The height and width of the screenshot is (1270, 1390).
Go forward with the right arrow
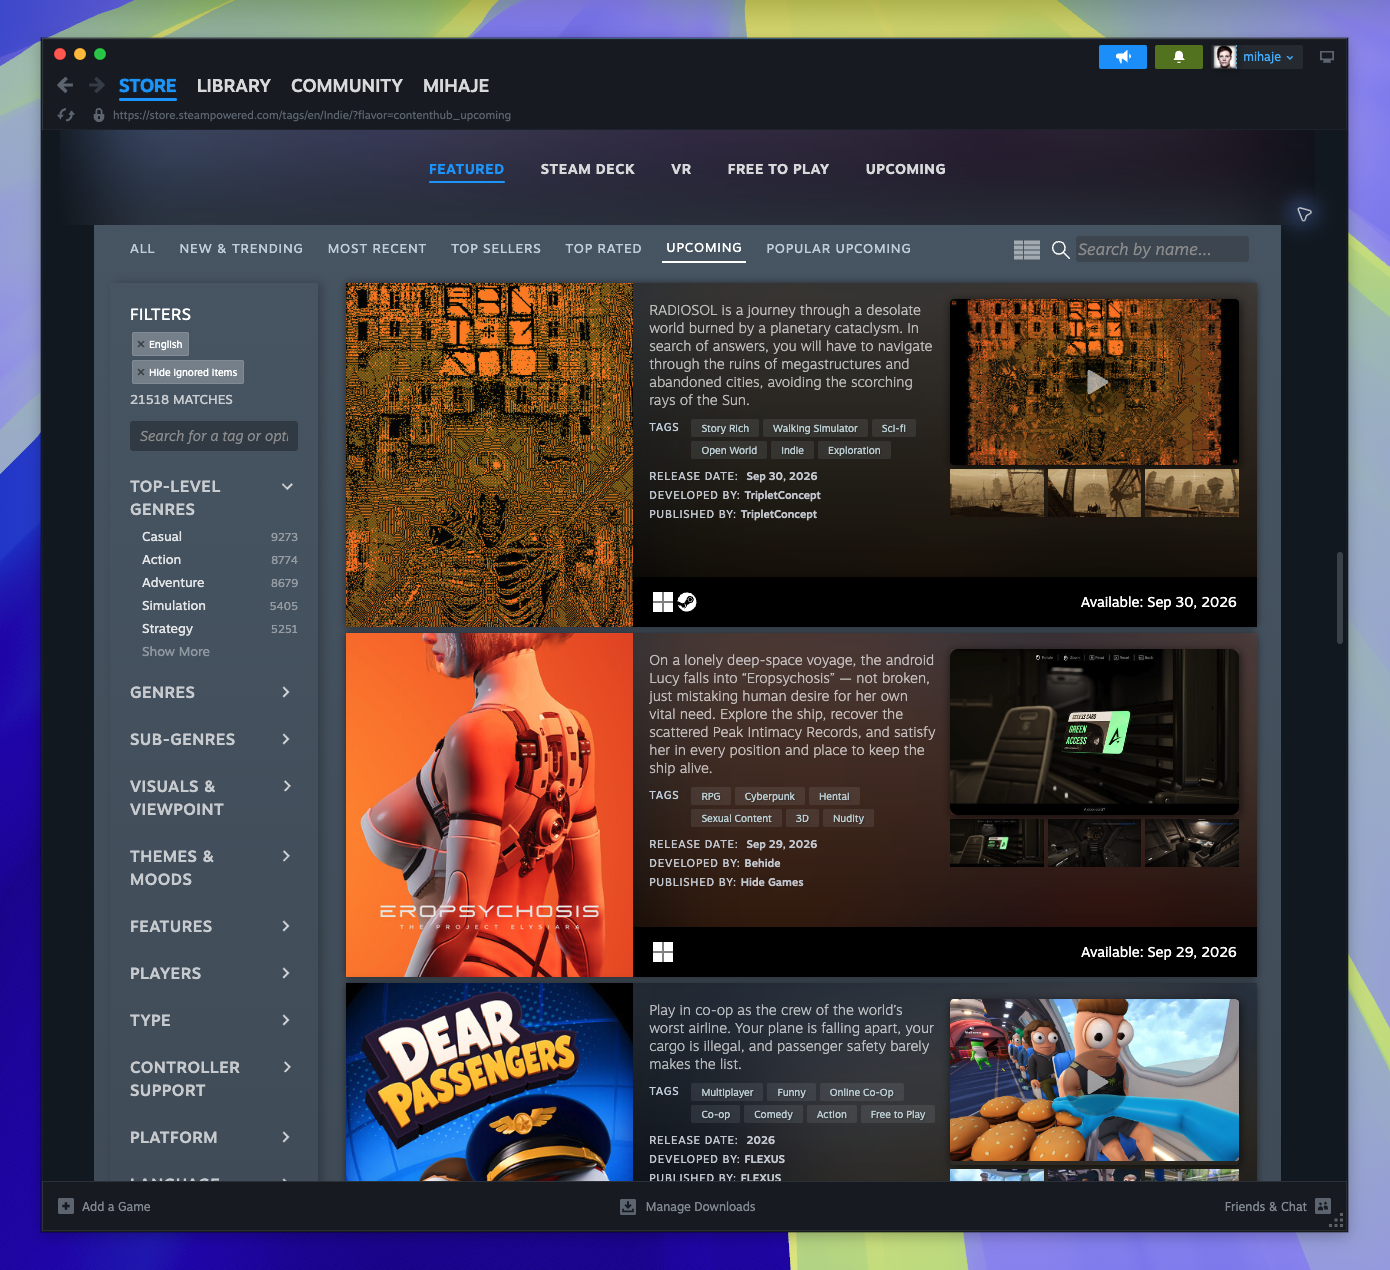[97, 85]
